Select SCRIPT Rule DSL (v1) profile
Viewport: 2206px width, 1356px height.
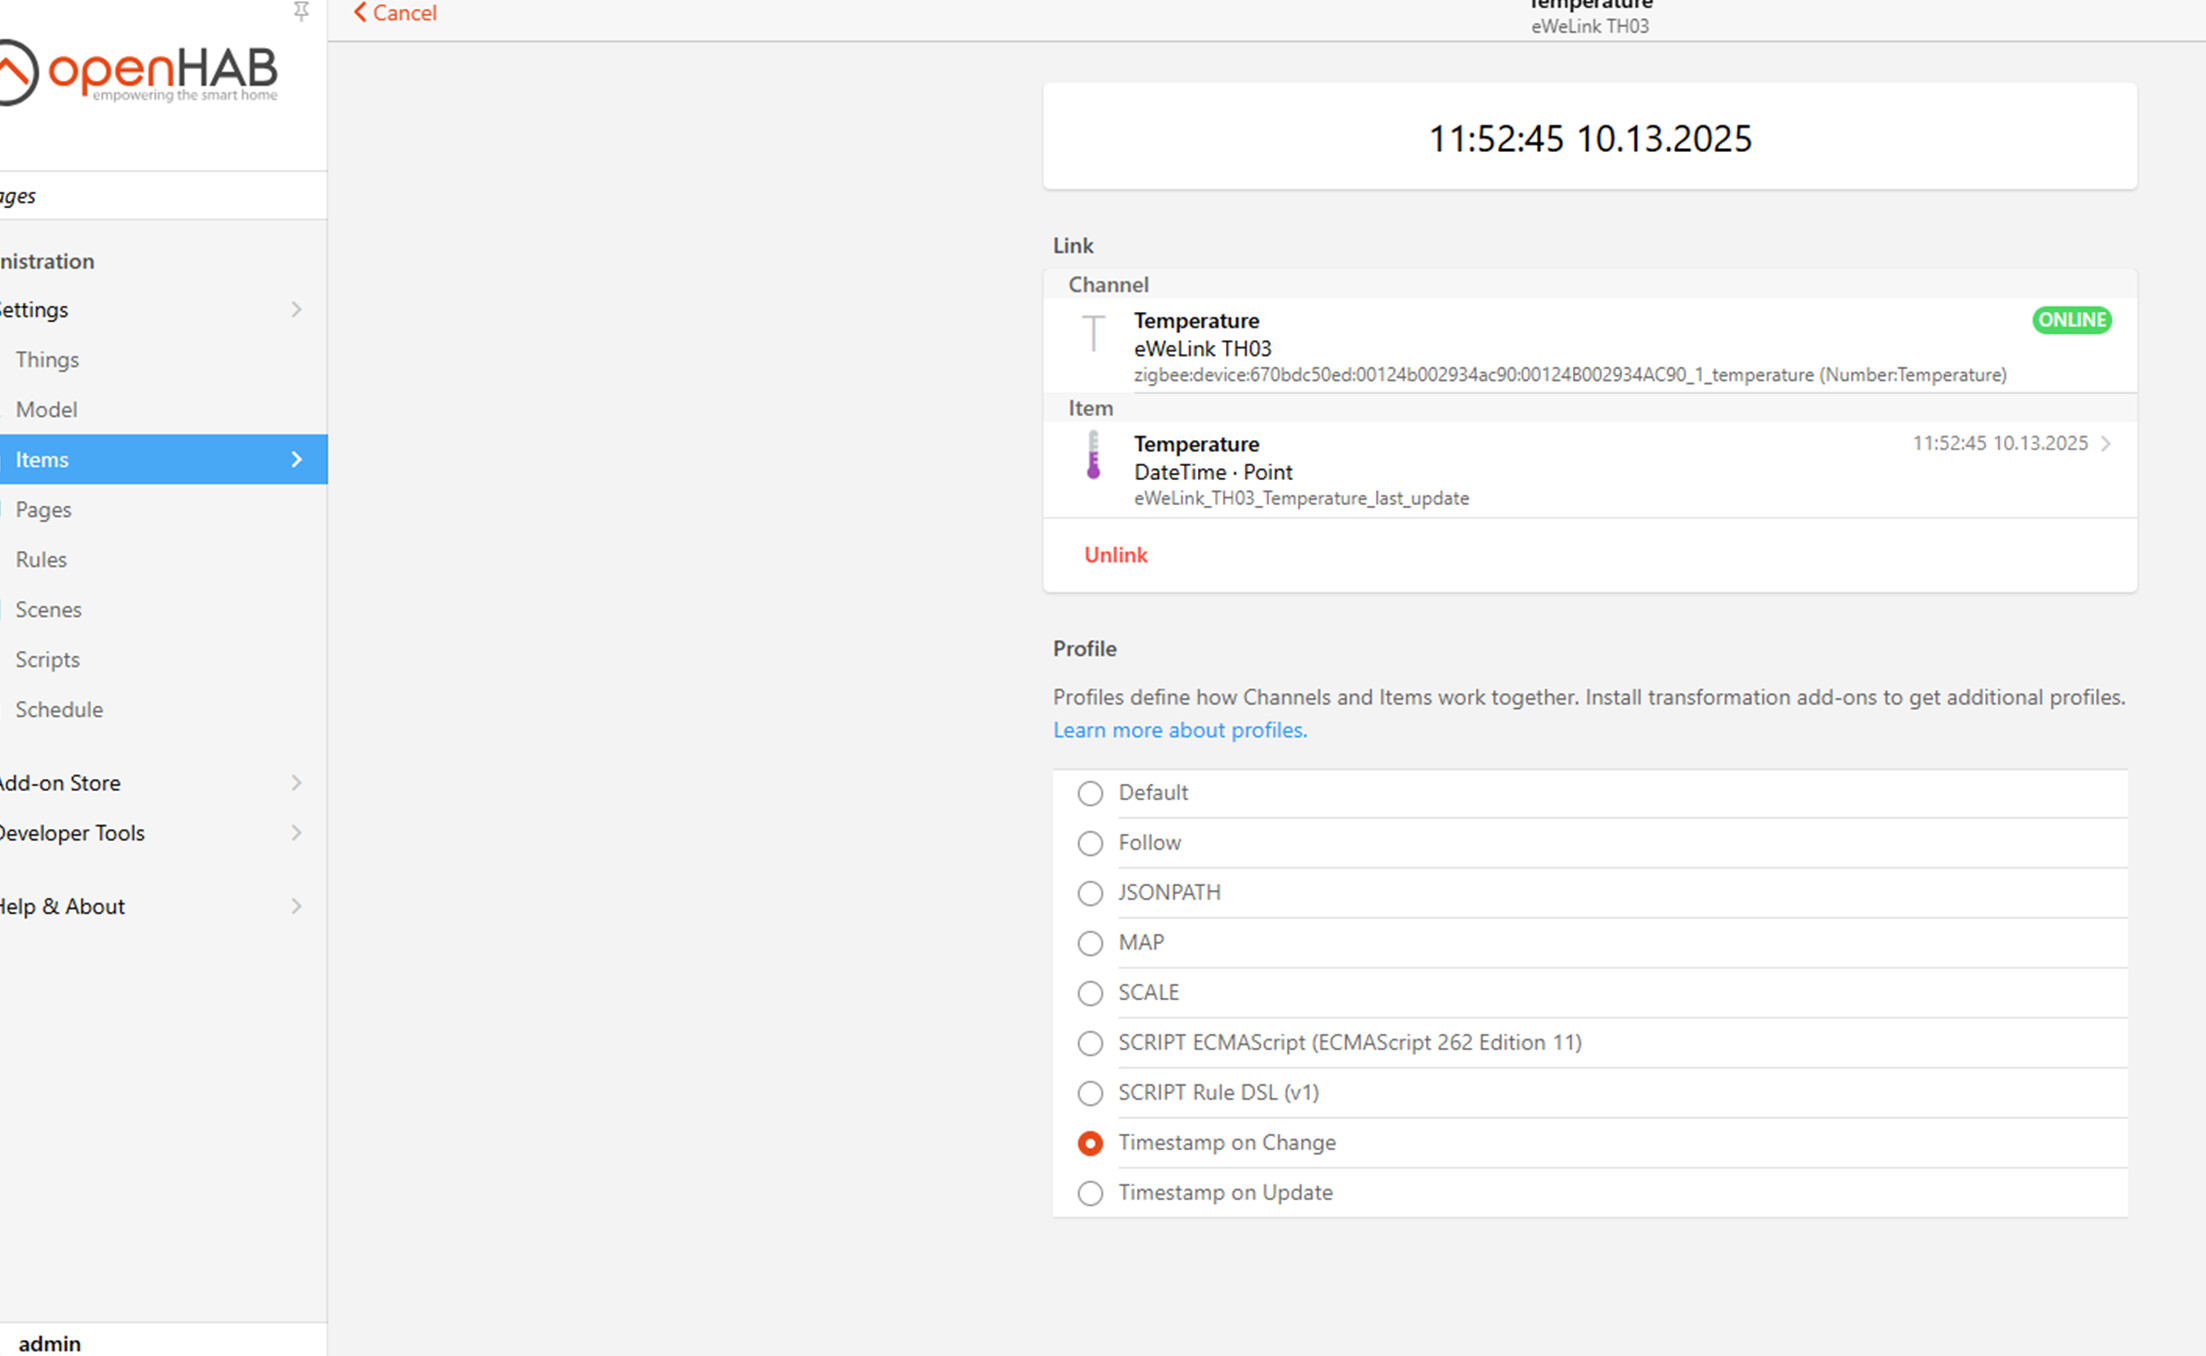1090,1093
